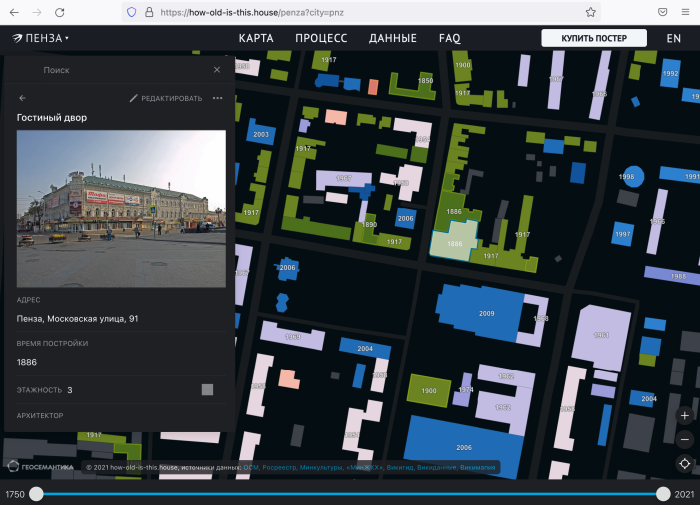The width and height of the screenshot is (700, 505).
Task: Open the Карта menu item
Action: (256, 38)
